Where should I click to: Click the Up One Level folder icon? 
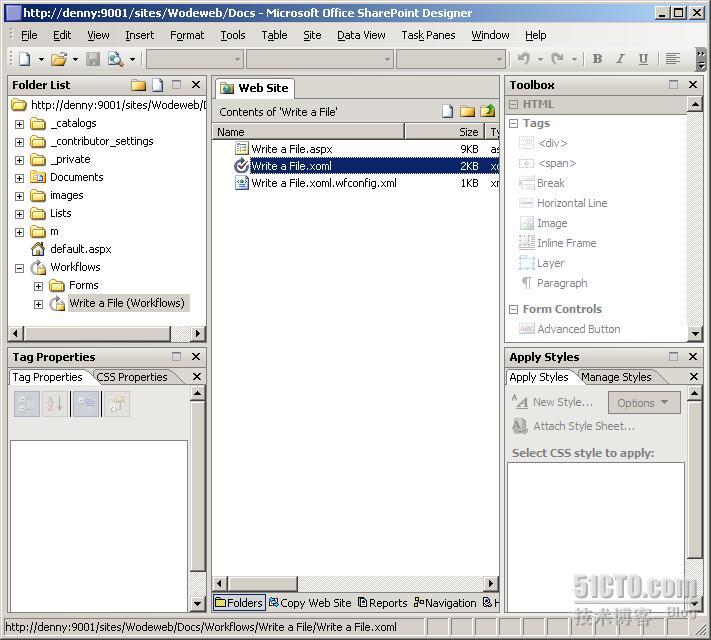488,111
